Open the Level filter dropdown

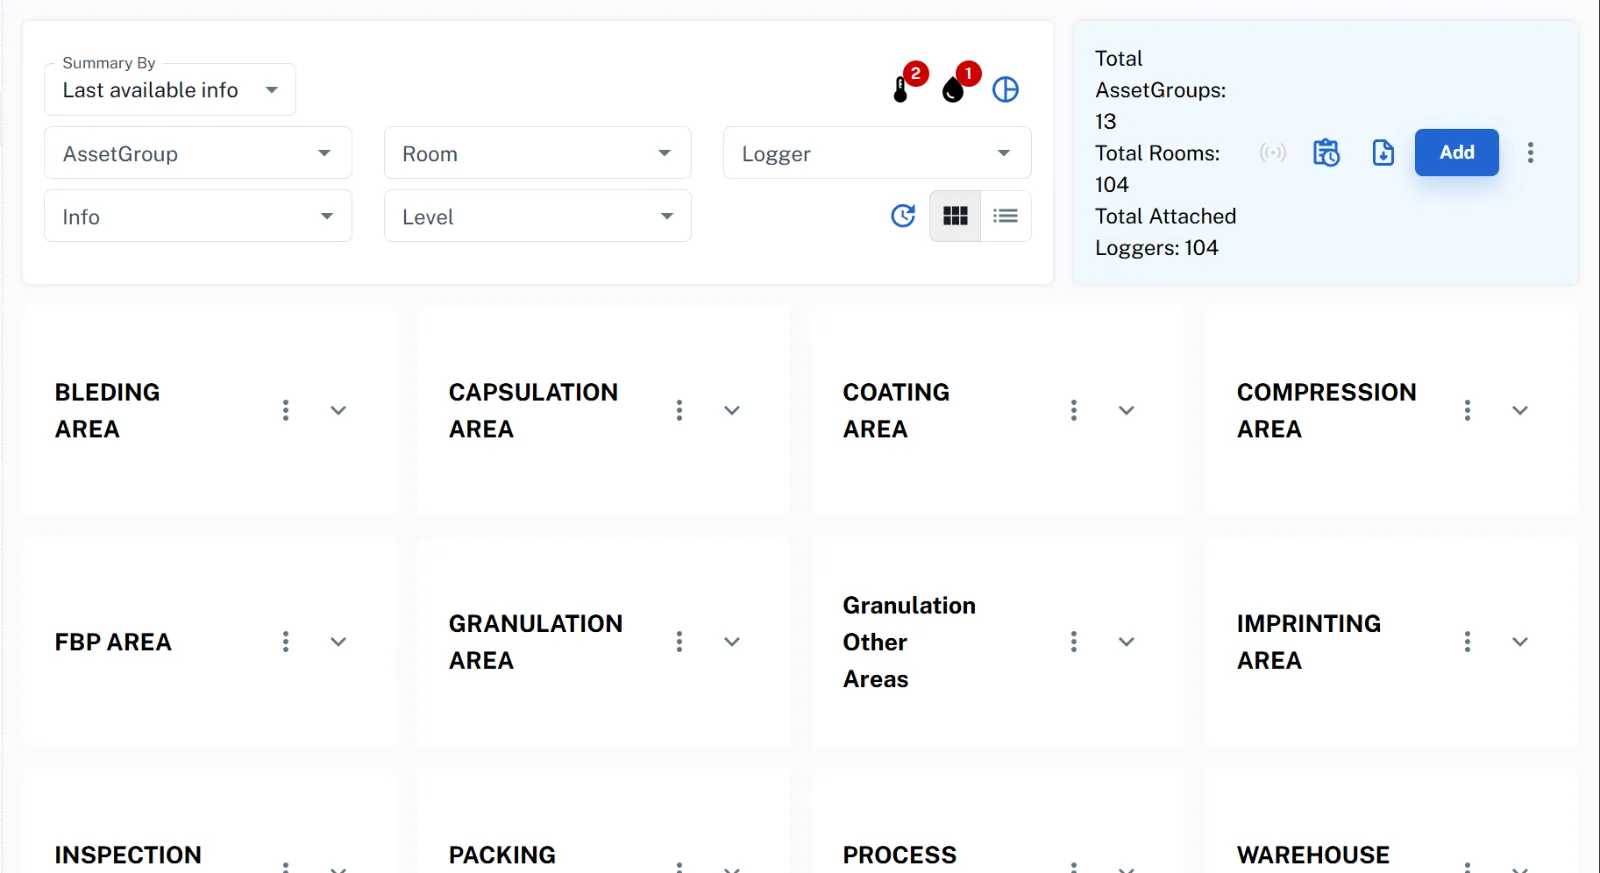538,216
